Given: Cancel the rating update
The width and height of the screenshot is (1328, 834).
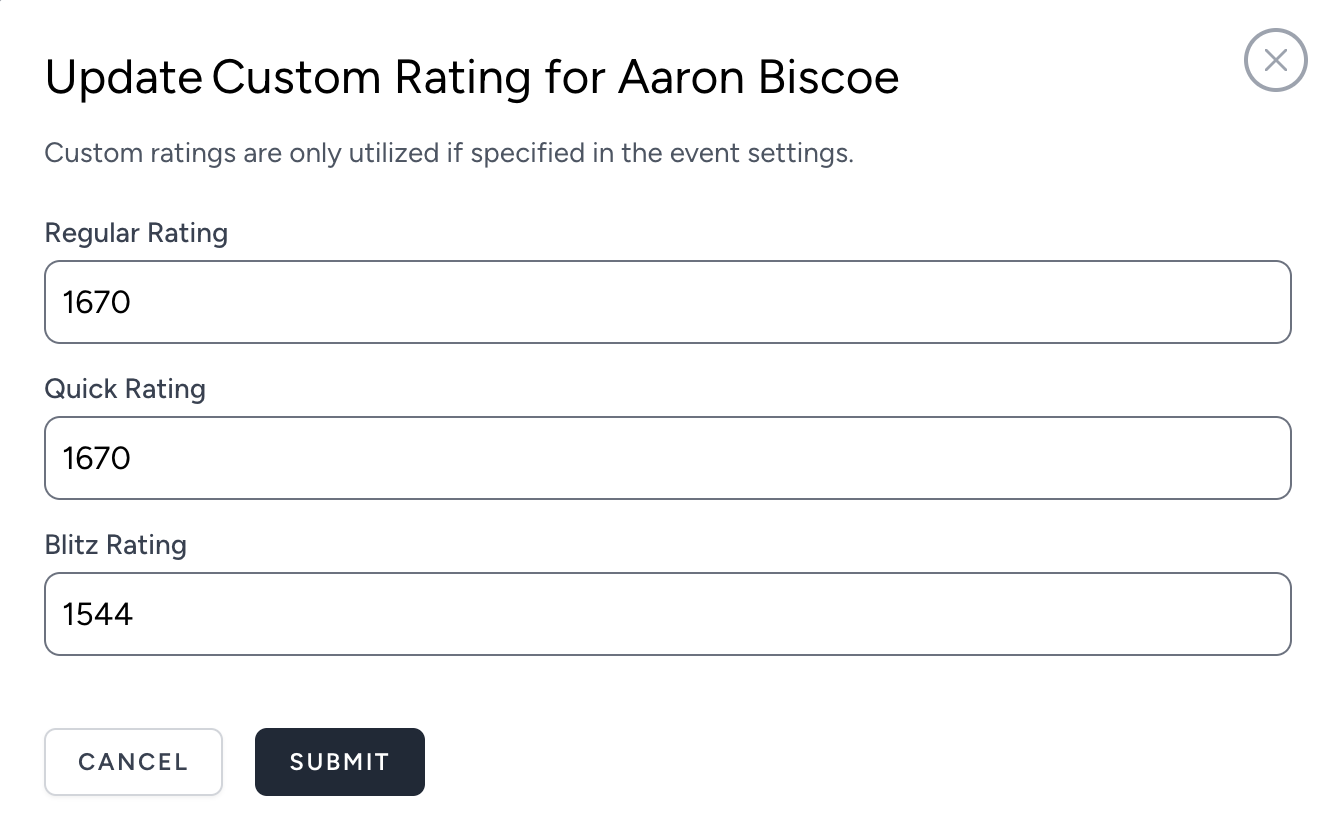Looking at the screenshot, I should coord(133,762).
